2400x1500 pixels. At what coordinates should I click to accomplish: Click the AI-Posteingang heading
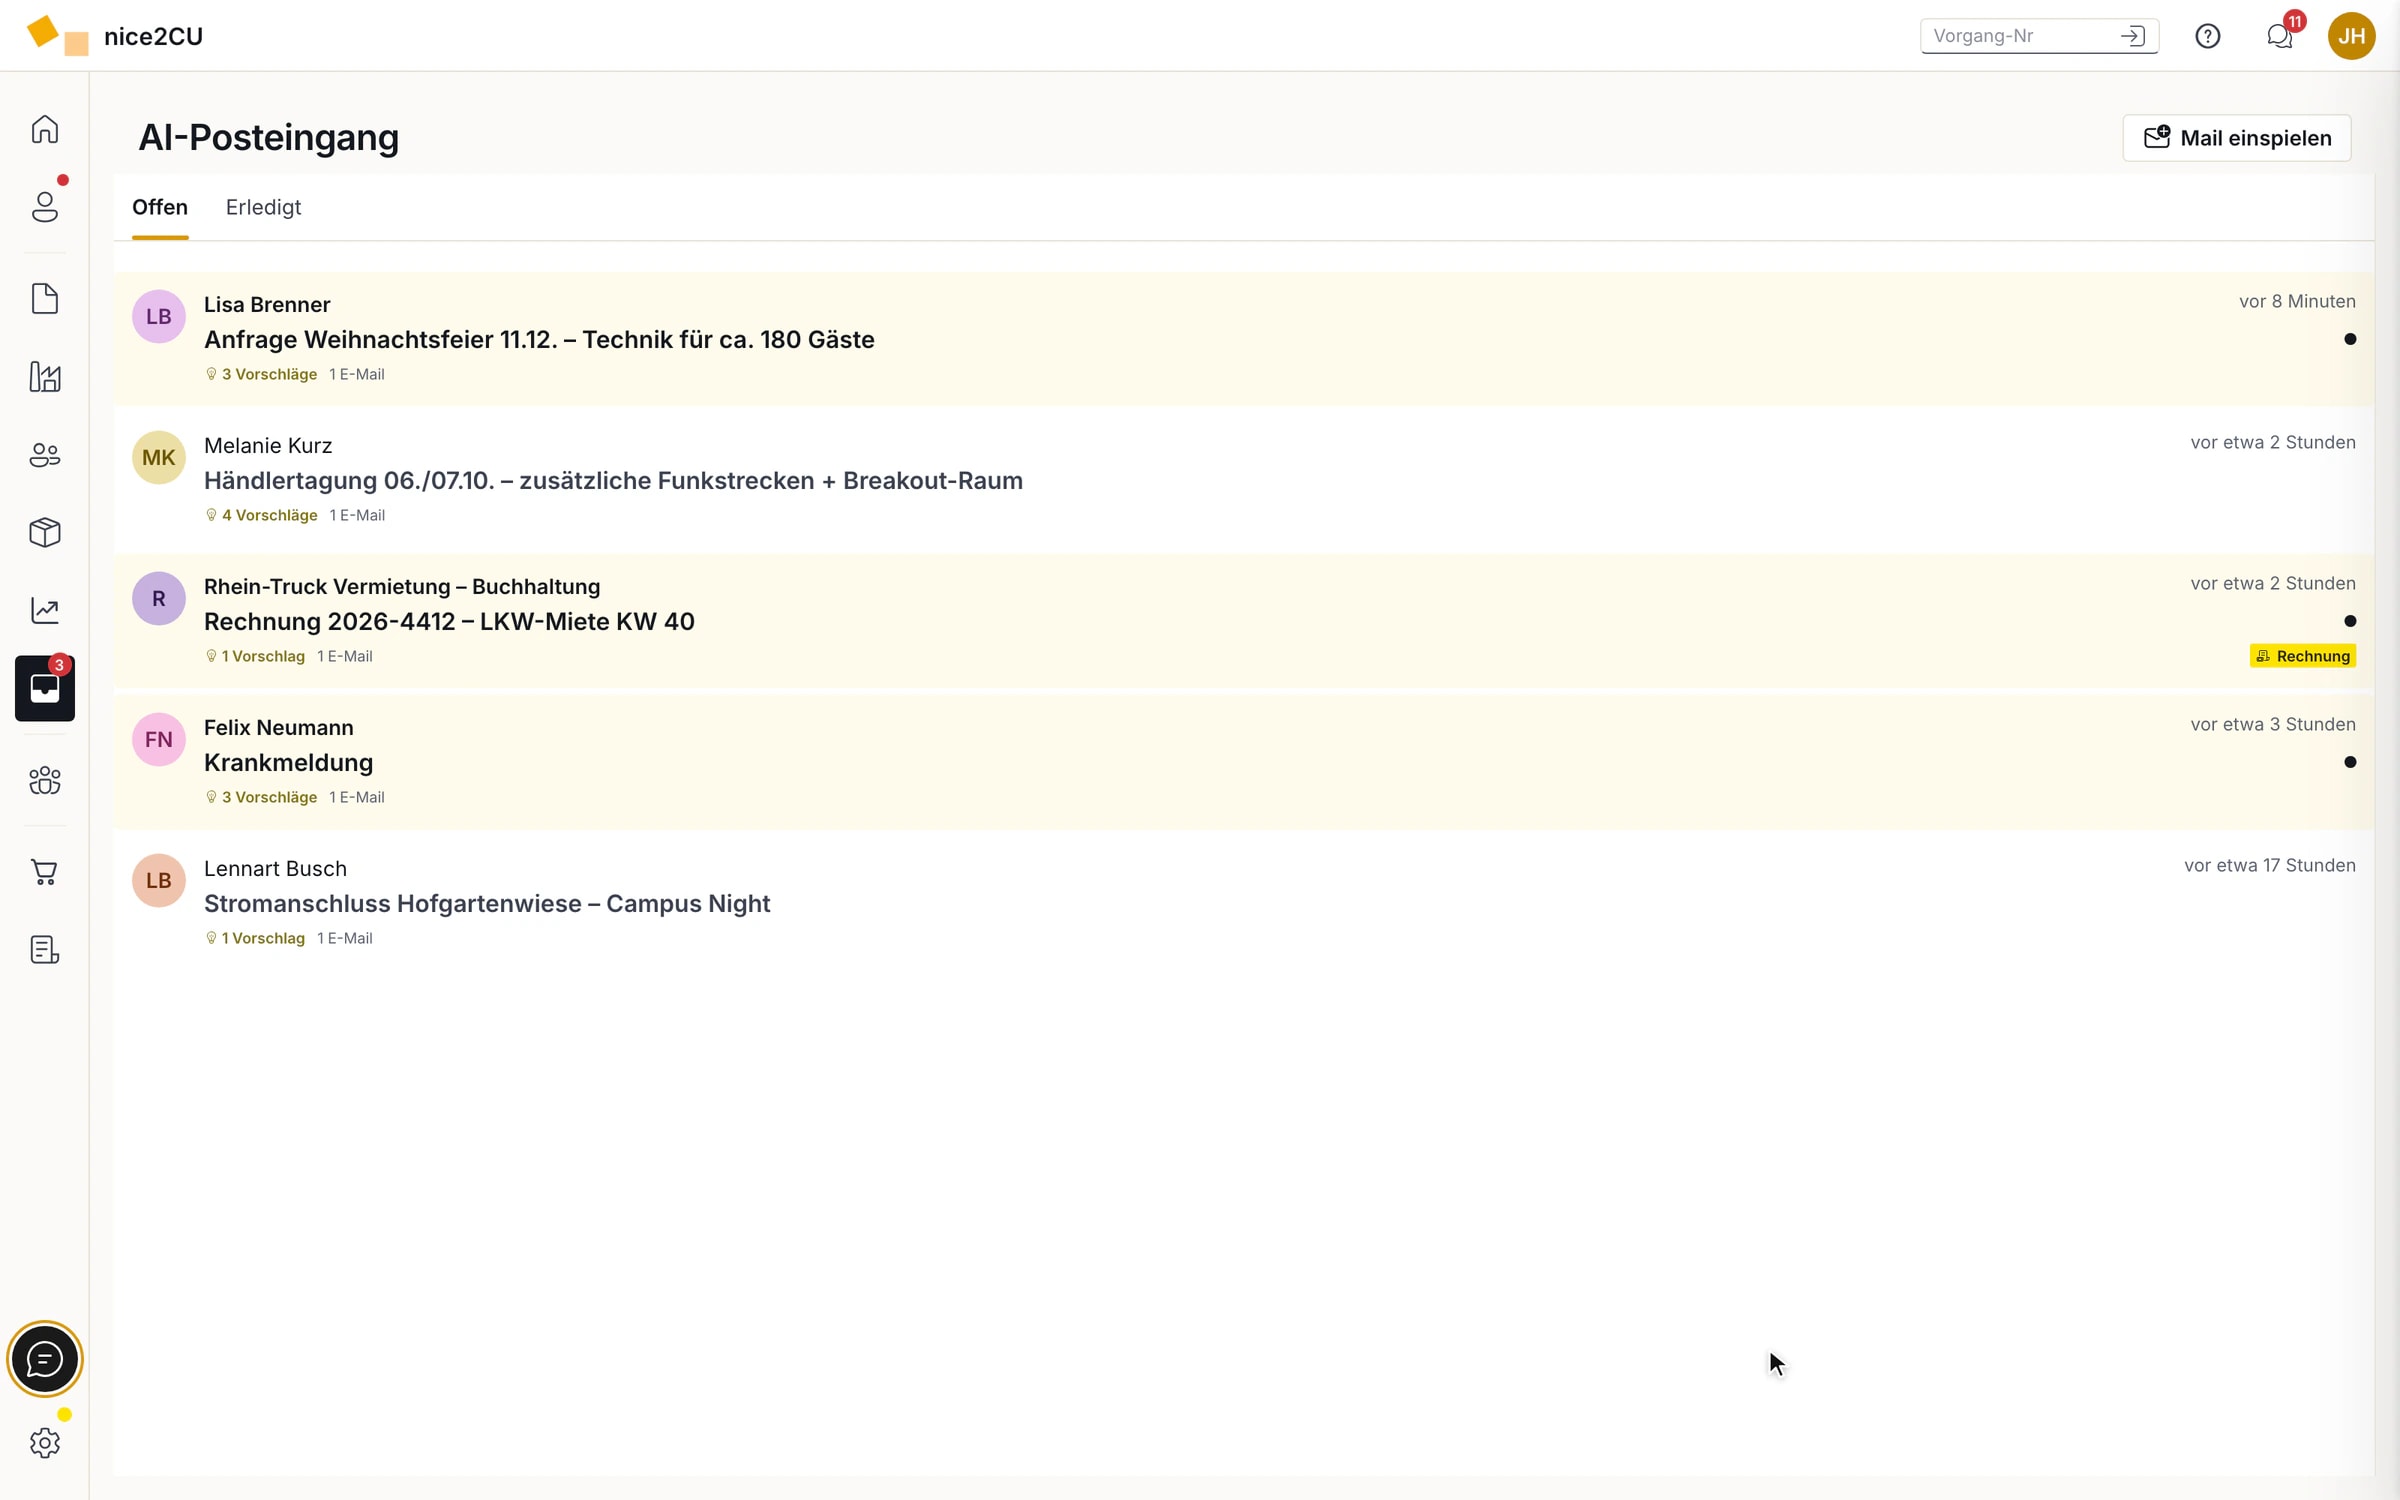click(x=268, y=138)
